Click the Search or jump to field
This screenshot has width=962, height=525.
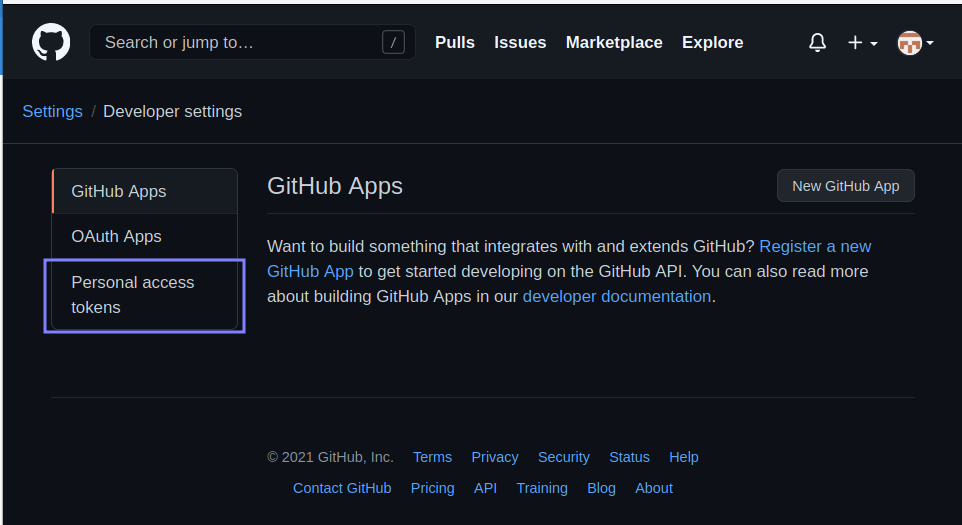[240, 43]
